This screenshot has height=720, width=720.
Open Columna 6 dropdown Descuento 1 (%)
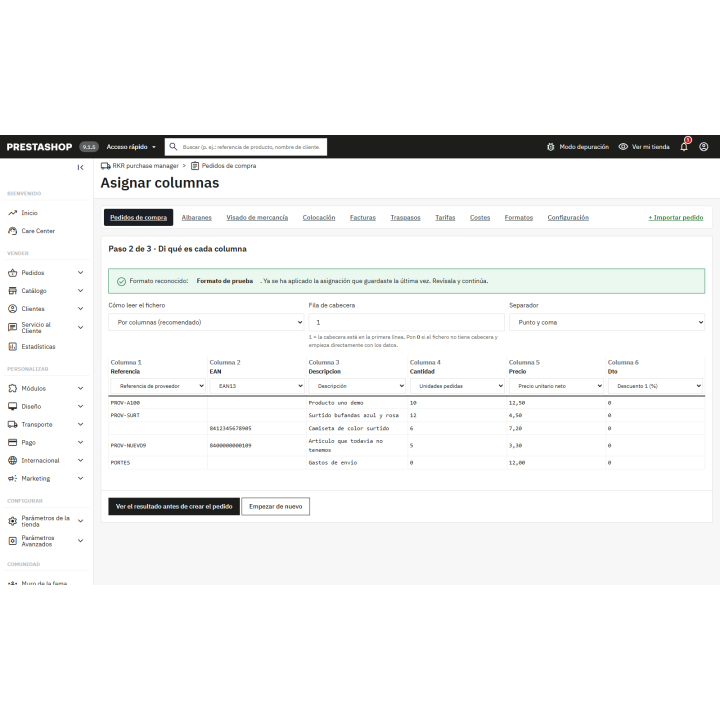pos(655,386)
